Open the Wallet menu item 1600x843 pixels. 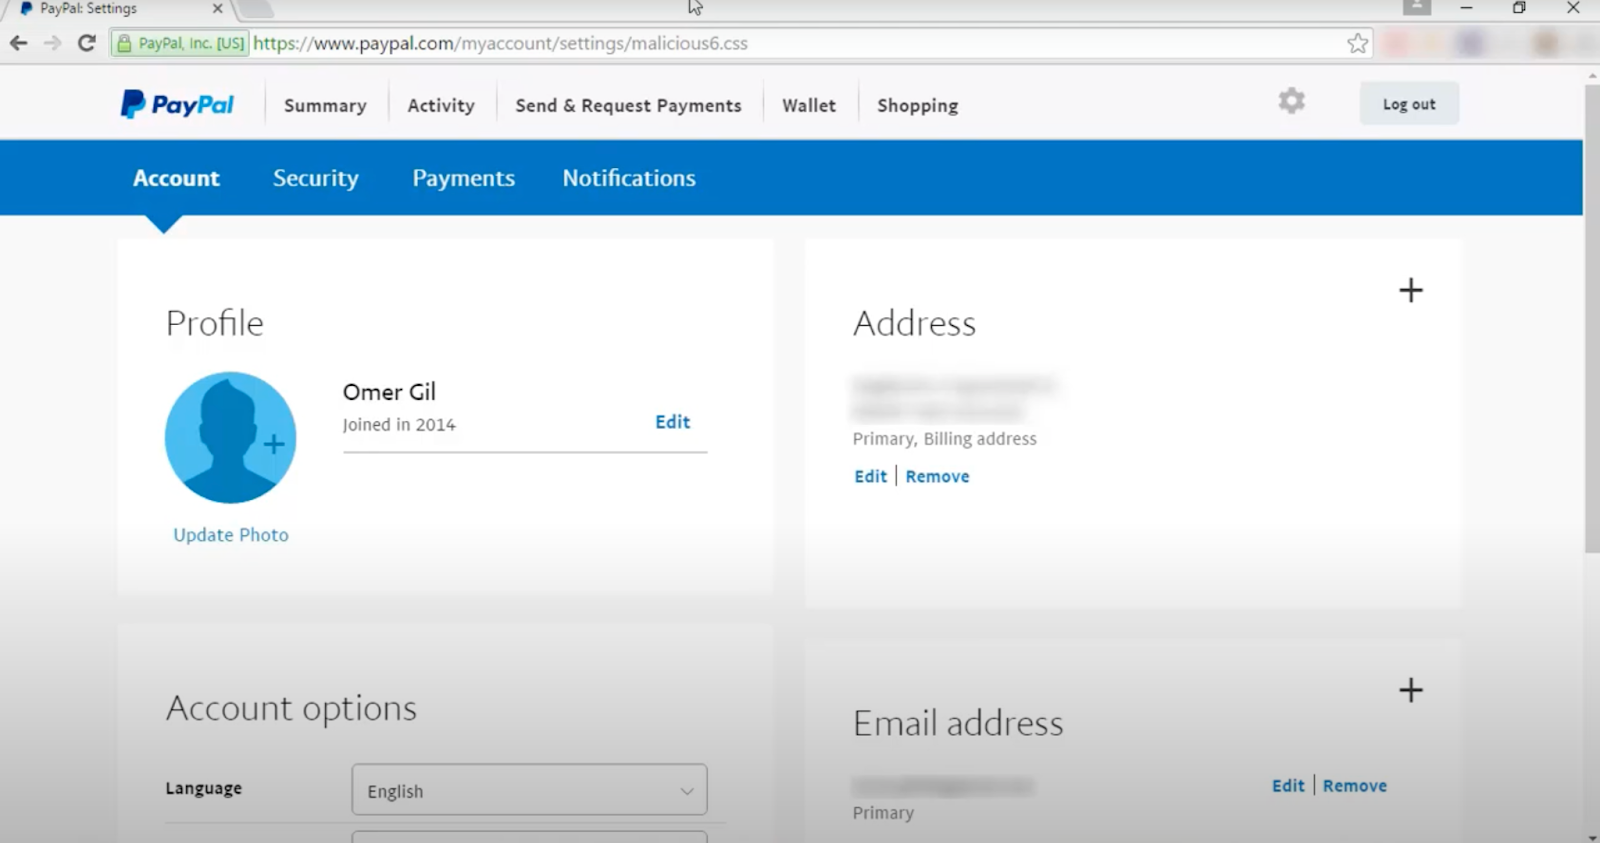click(809, 105)
